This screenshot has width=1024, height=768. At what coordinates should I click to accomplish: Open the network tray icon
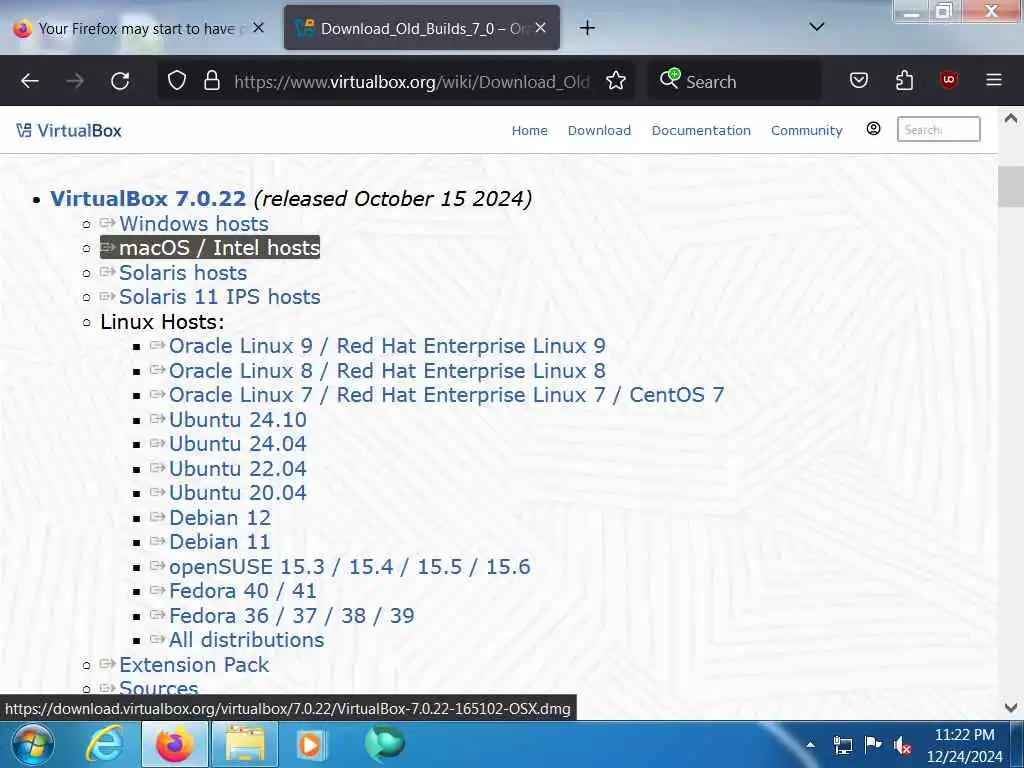842,745
